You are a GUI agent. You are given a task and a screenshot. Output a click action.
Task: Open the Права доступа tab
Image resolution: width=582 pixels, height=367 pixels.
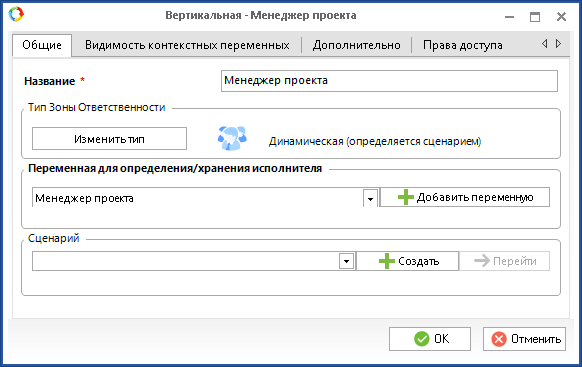pyautogui.click(x=462, y=45)
